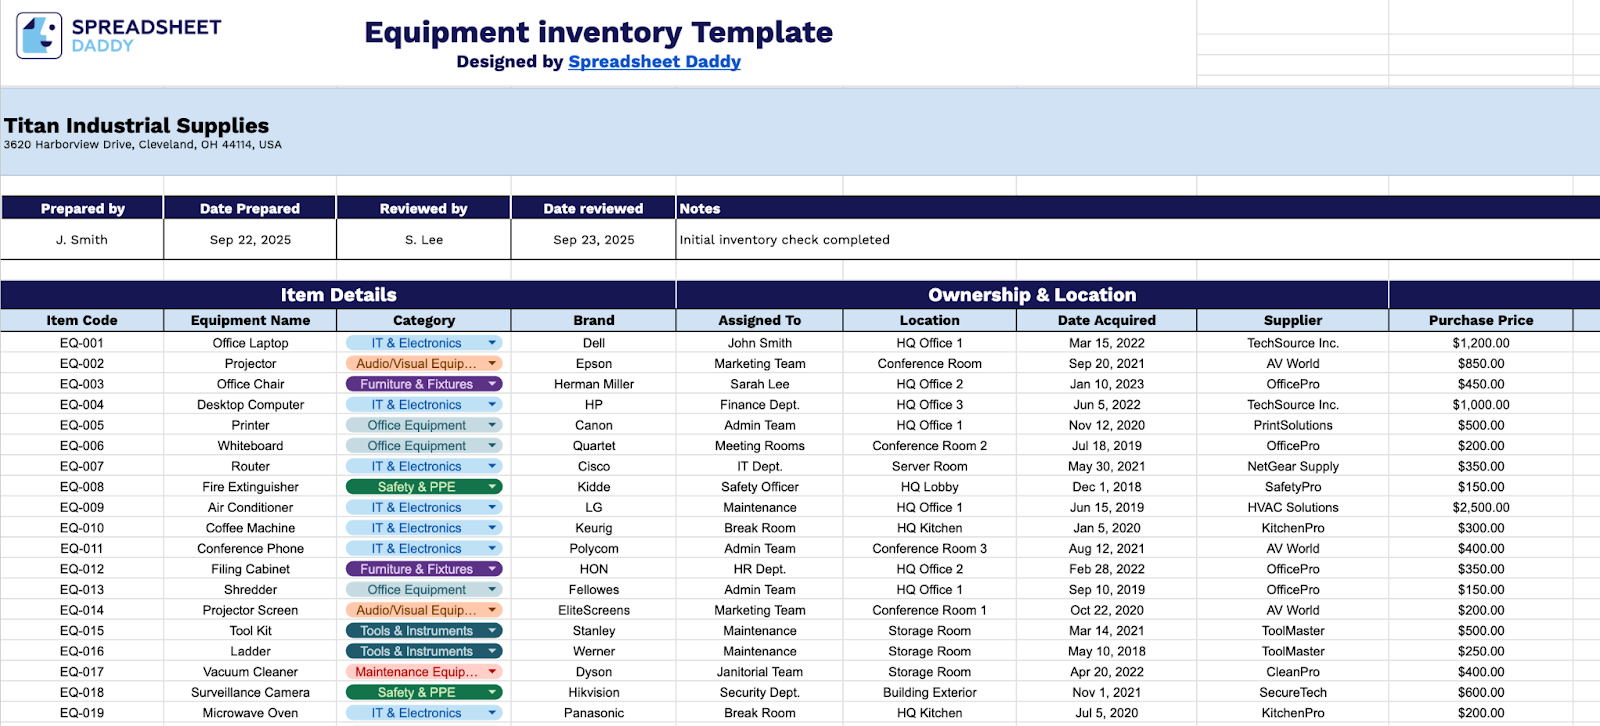
Task: Select the Date Prepared header cell
Action: [250, 208]
